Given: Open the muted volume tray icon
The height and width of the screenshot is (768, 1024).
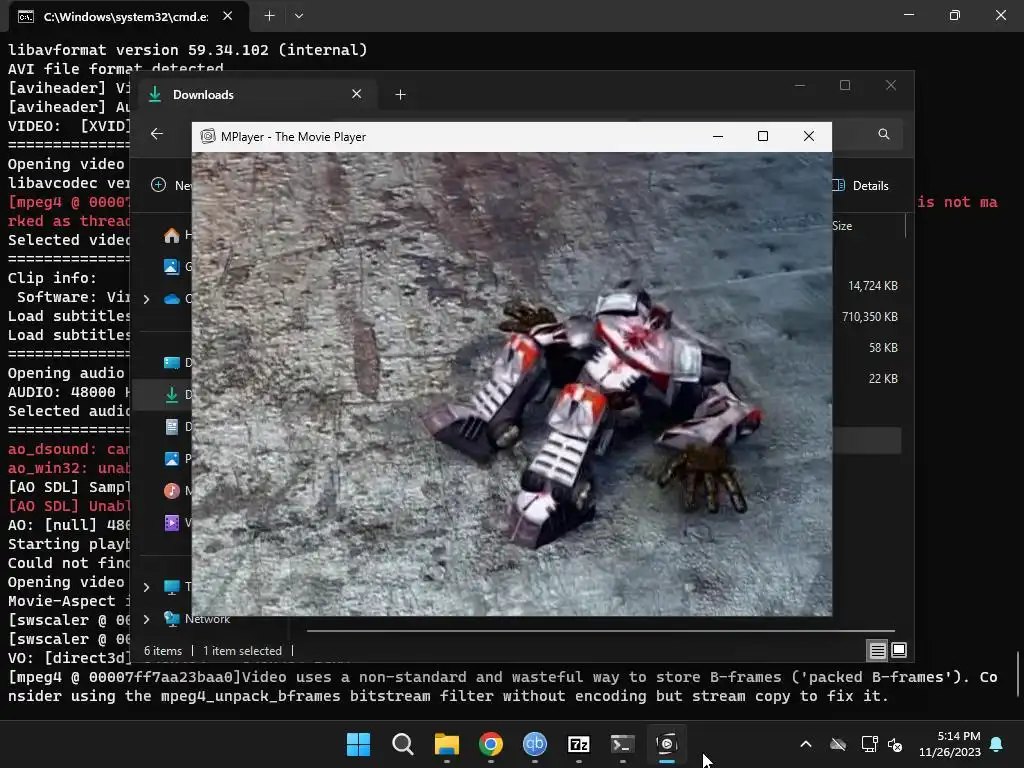Looking at the screenshot, I should [x=895, y=744].
